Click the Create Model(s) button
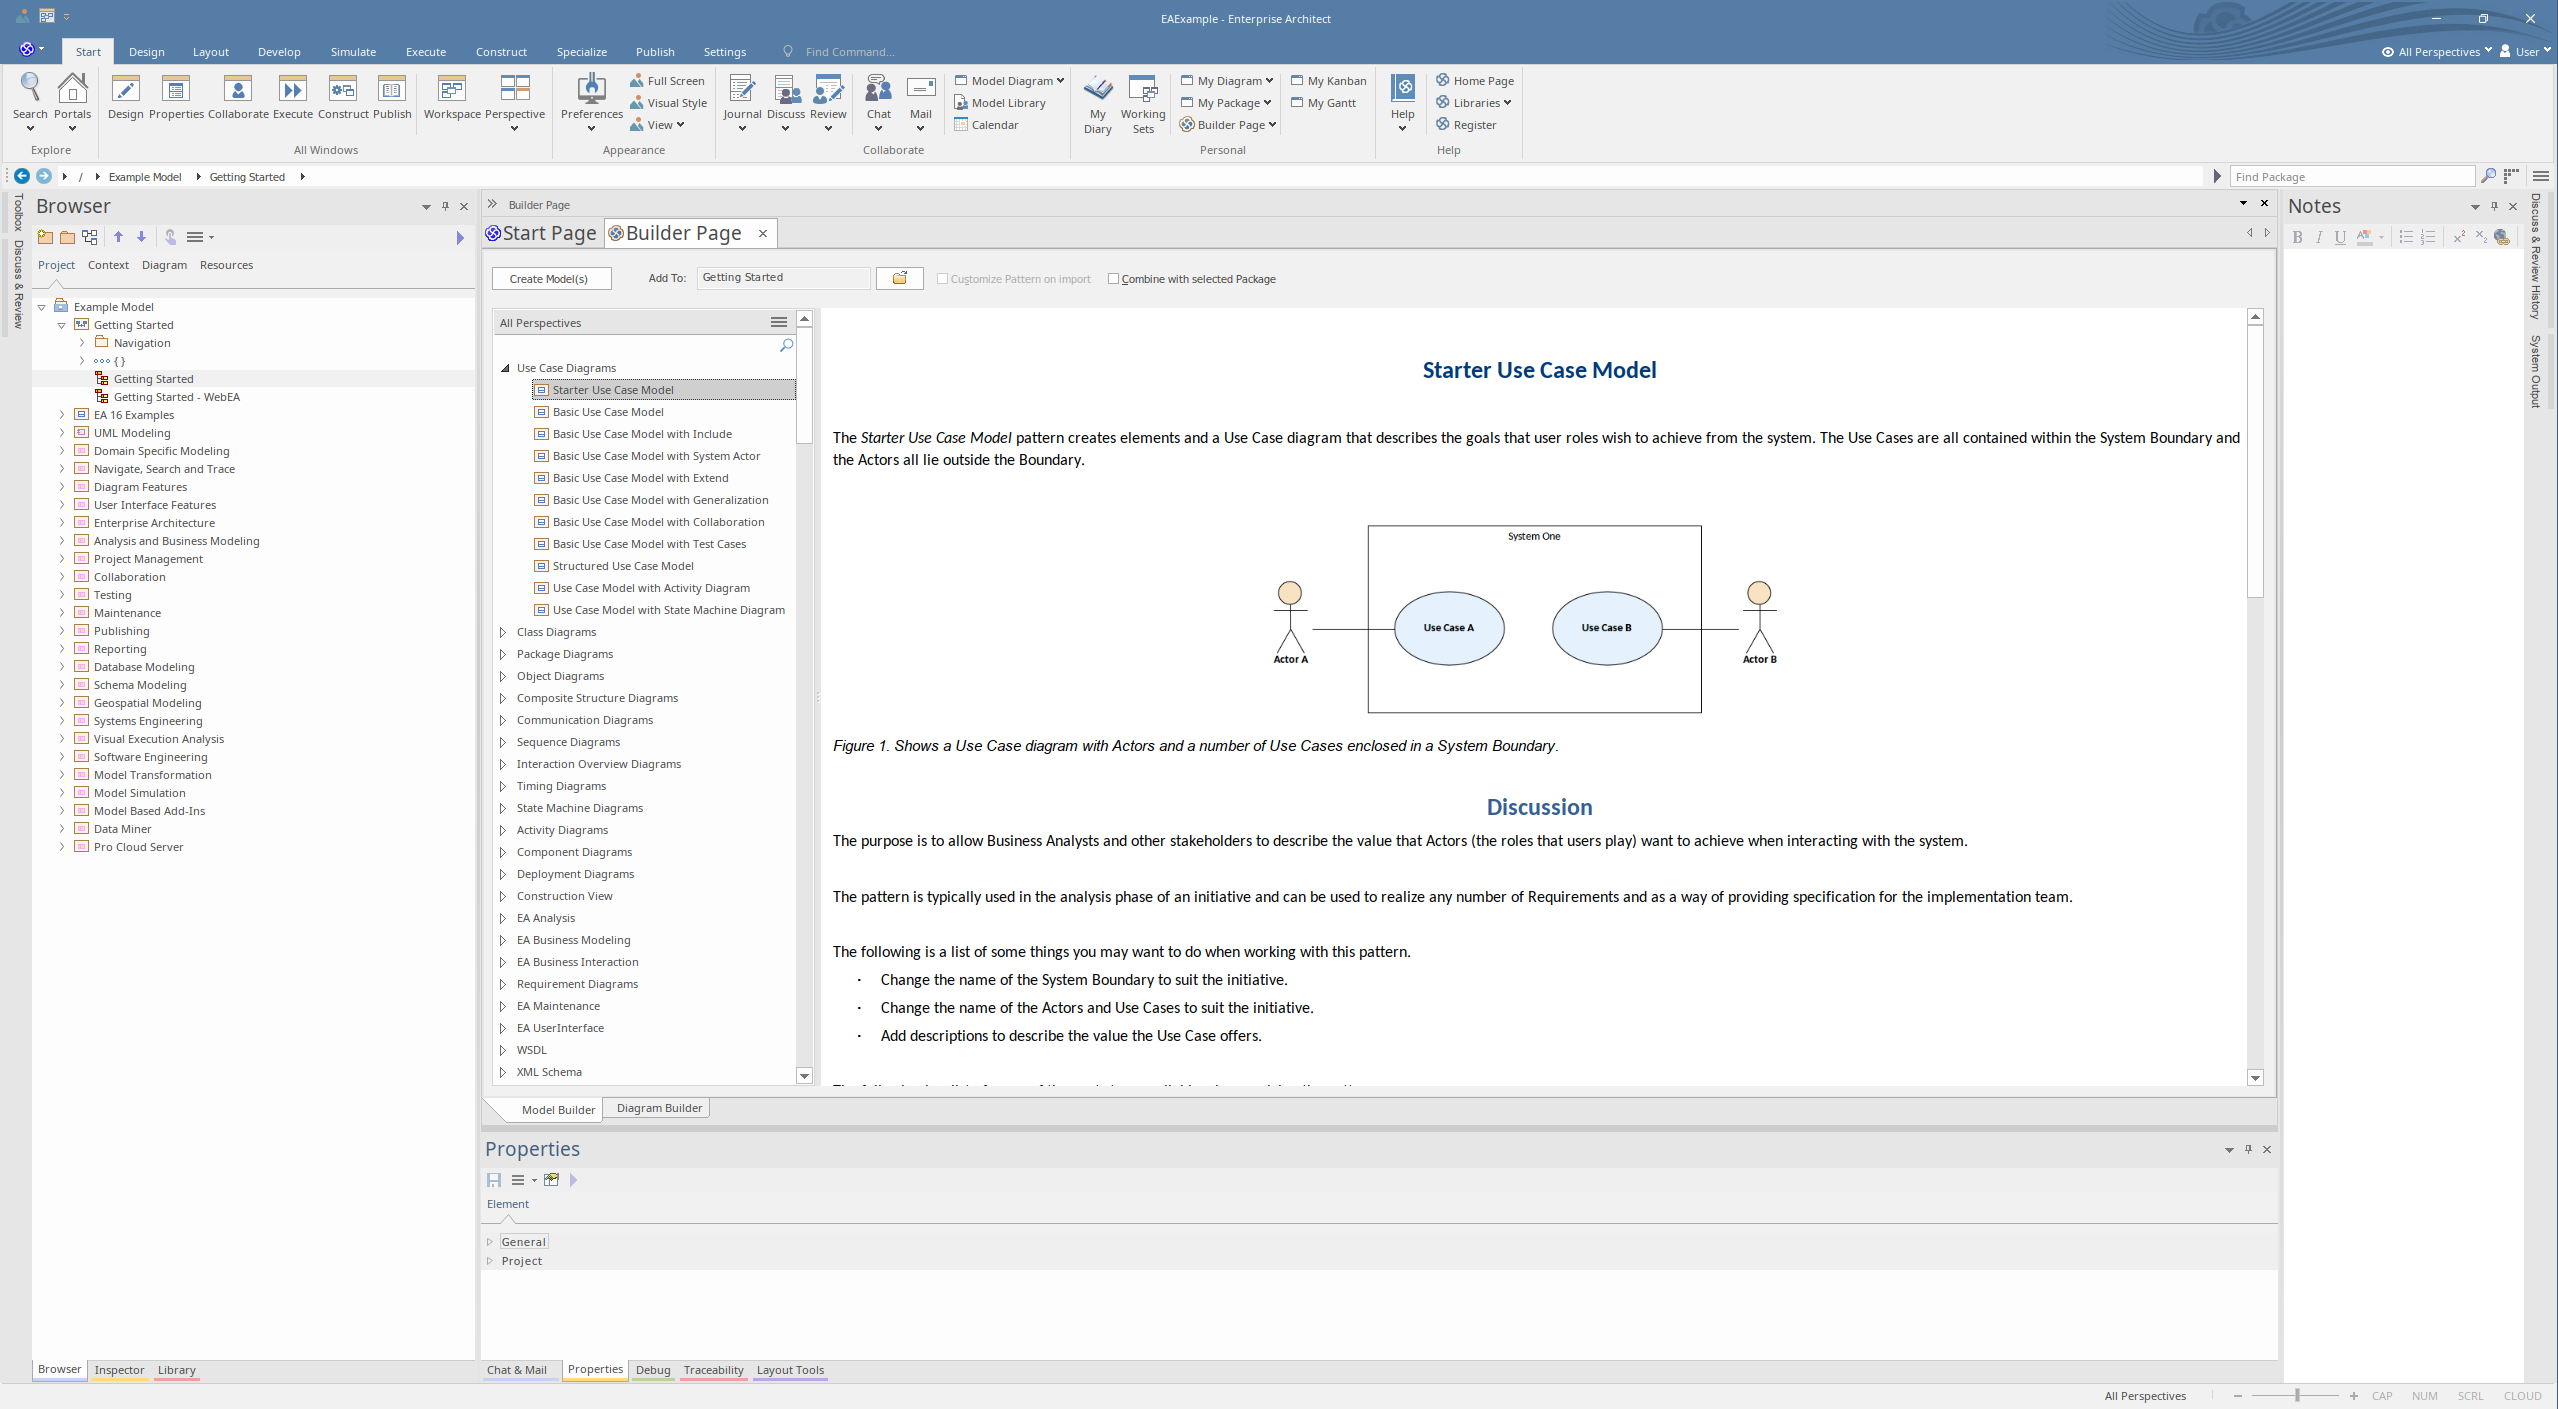 (x=551, y=279)
